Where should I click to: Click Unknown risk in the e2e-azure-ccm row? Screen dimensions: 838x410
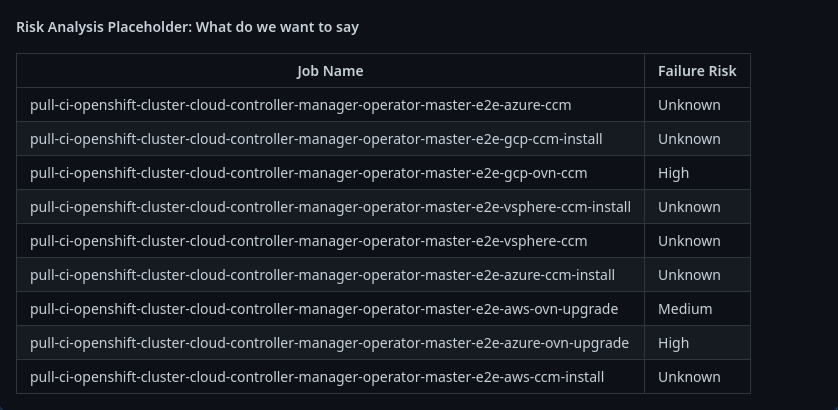(x=689, y=105)
